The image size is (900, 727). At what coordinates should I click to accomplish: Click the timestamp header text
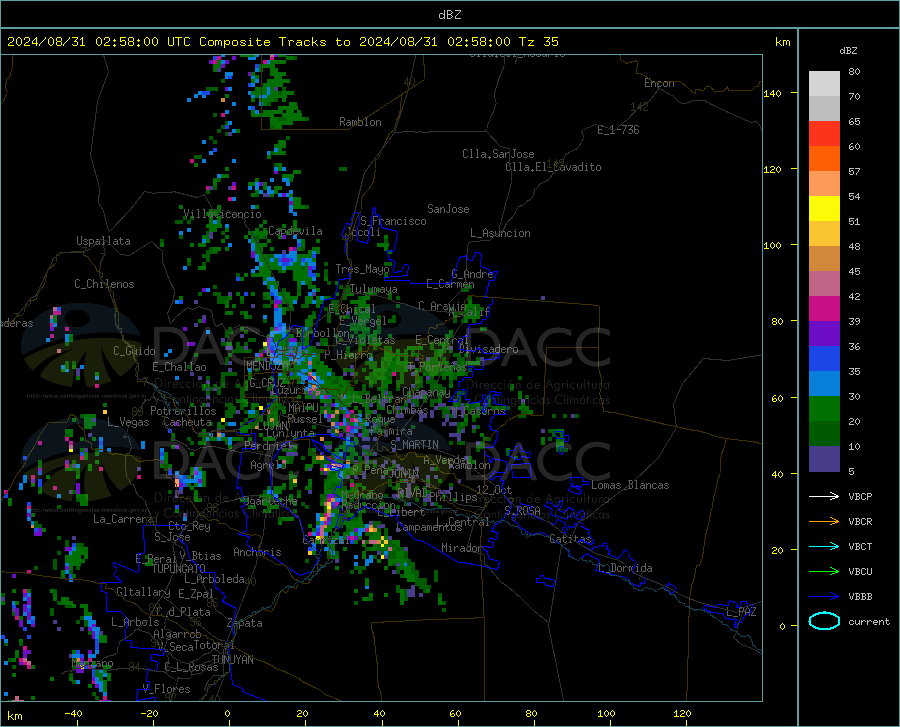283,42
